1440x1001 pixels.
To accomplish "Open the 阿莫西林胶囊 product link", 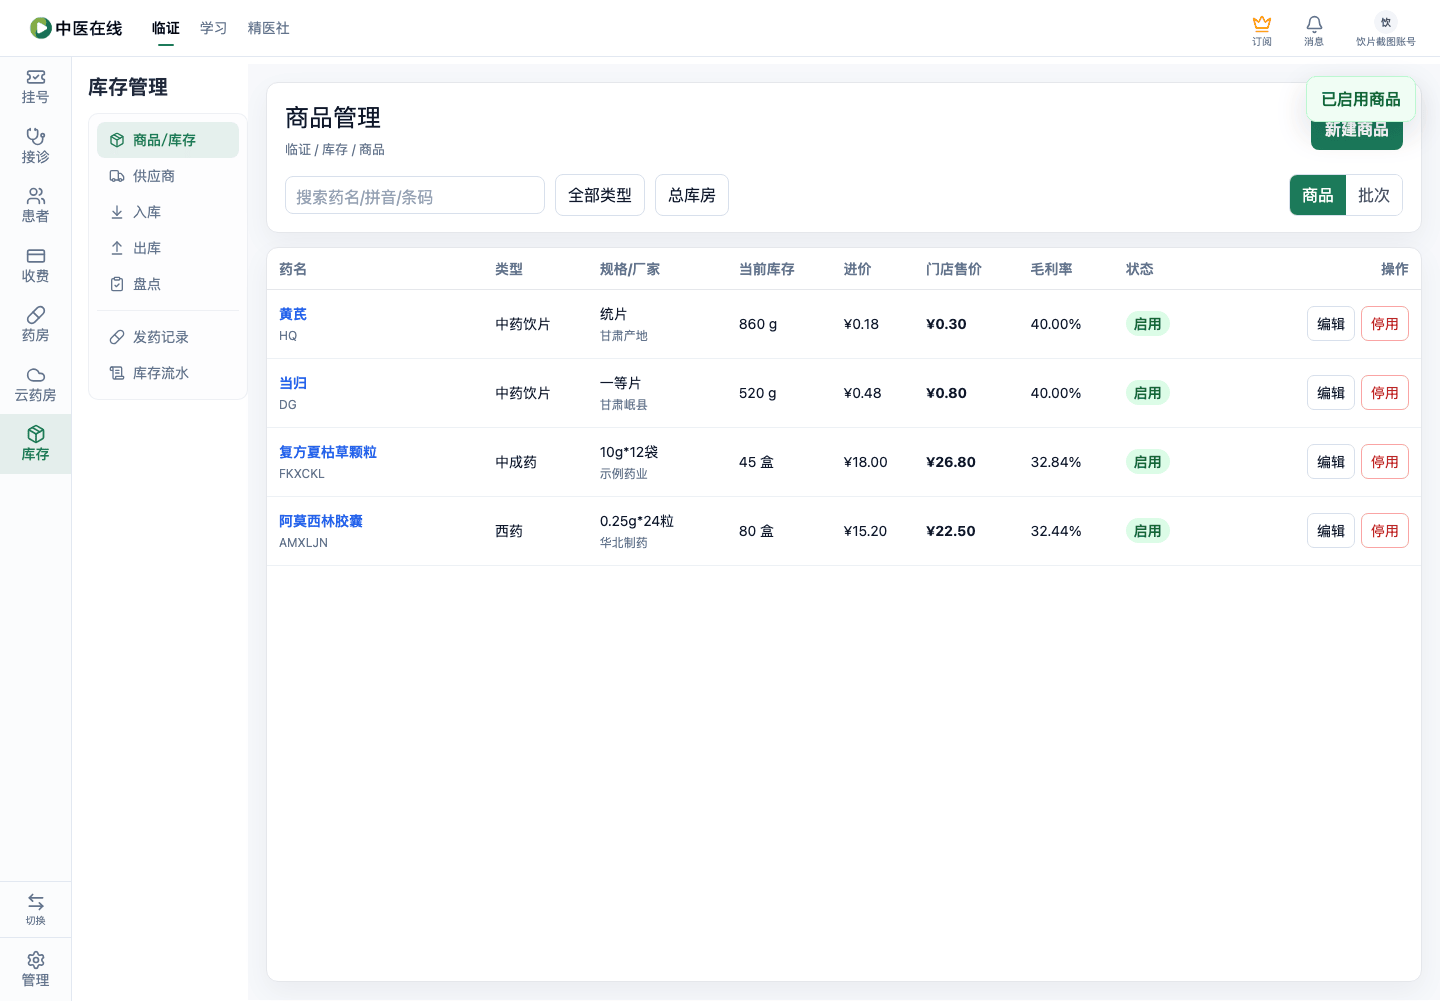I will 321,521.
